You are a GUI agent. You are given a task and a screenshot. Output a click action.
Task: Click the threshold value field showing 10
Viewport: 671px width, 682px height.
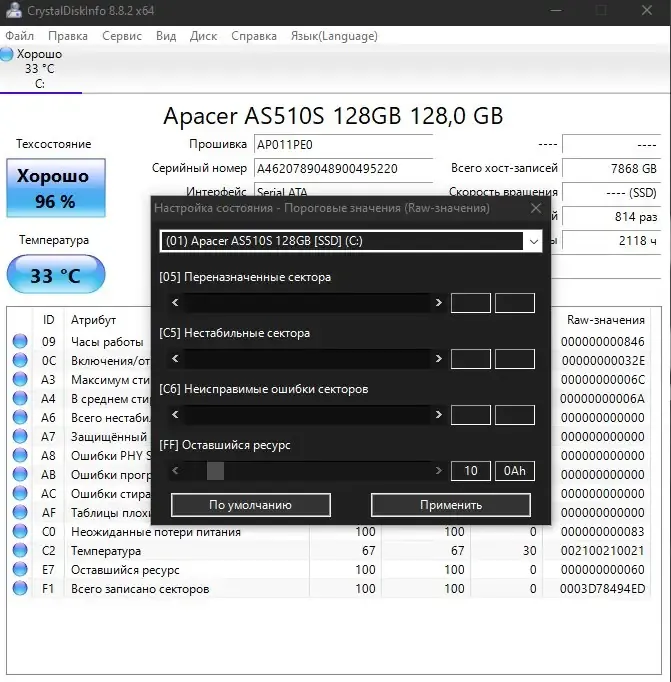click(x=471, y=471)
